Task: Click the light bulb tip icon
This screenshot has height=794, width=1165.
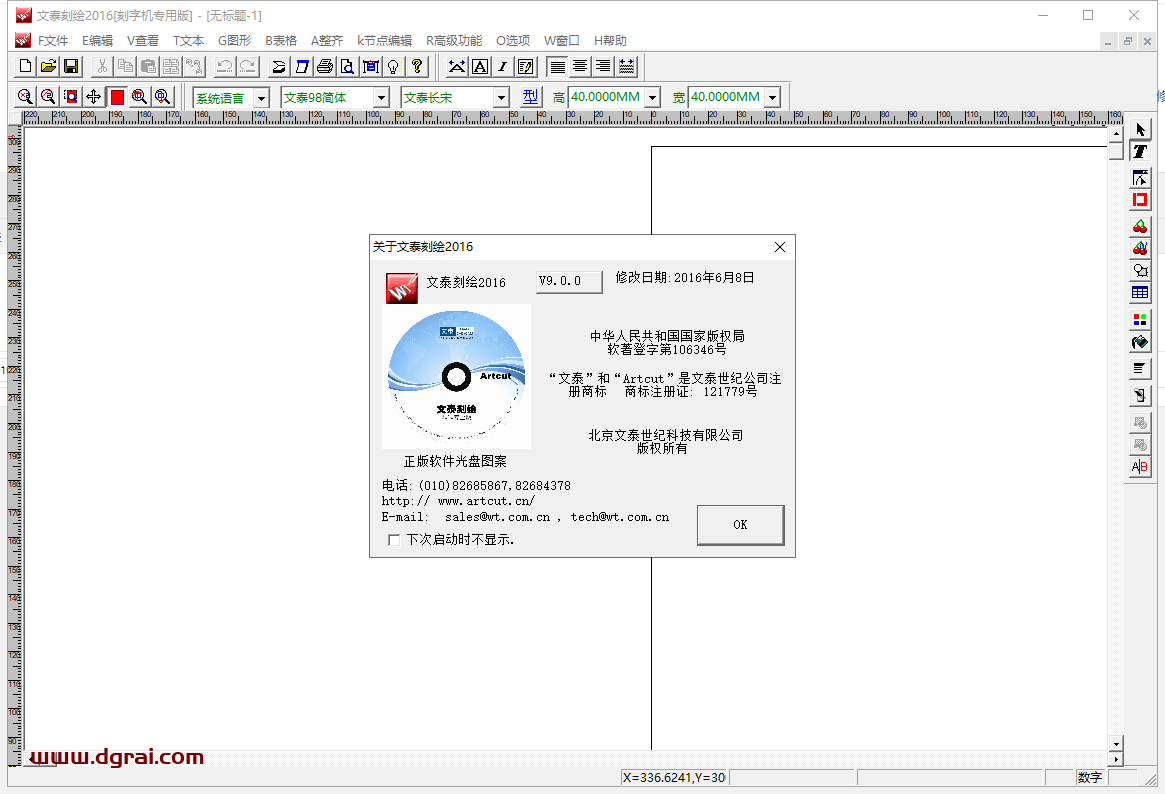Action: 394,66
